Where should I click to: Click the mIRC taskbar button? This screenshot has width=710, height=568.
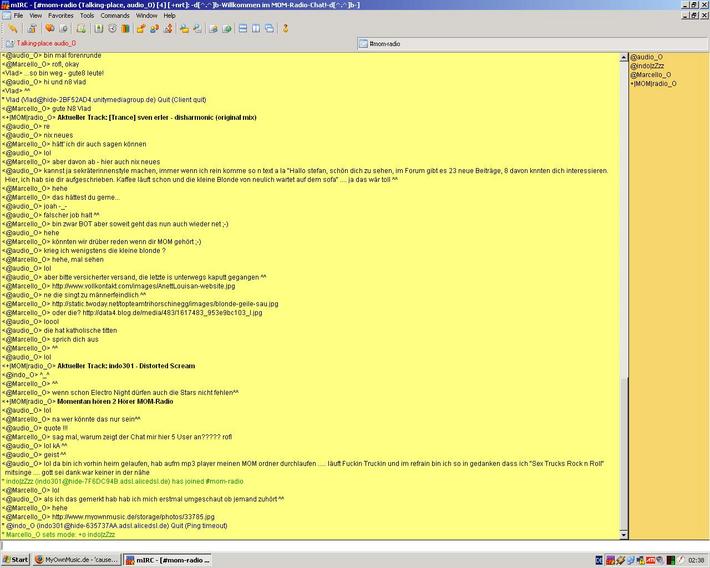[168, 560]
